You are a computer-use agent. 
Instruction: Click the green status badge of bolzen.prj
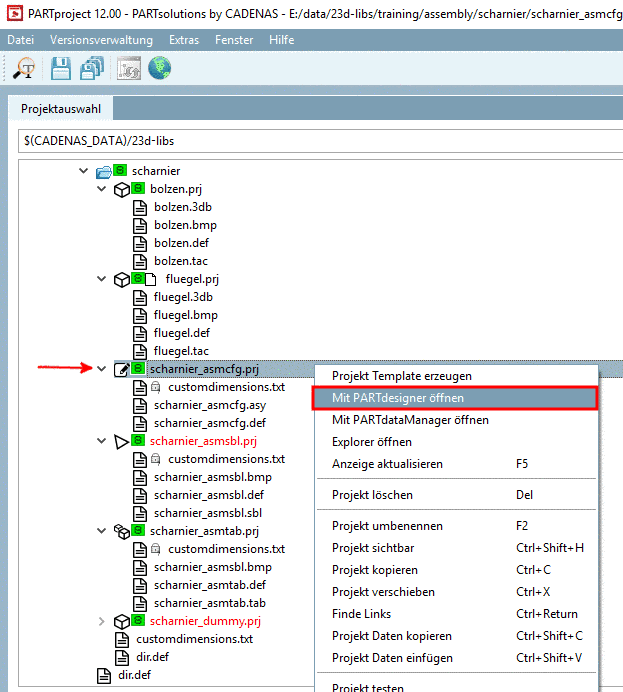pos(138,188)
